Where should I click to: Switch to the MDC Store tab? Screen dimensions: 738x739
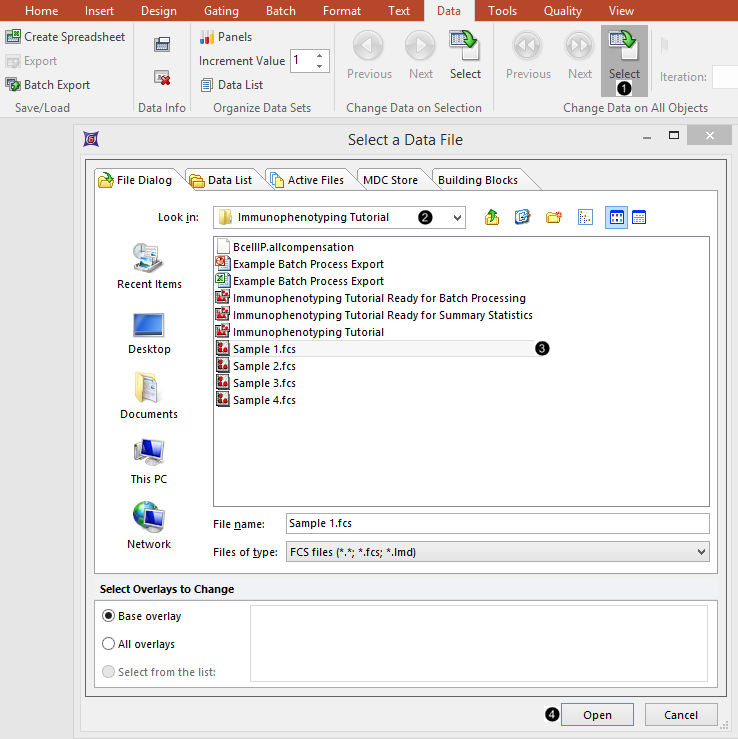coord(390,180)
